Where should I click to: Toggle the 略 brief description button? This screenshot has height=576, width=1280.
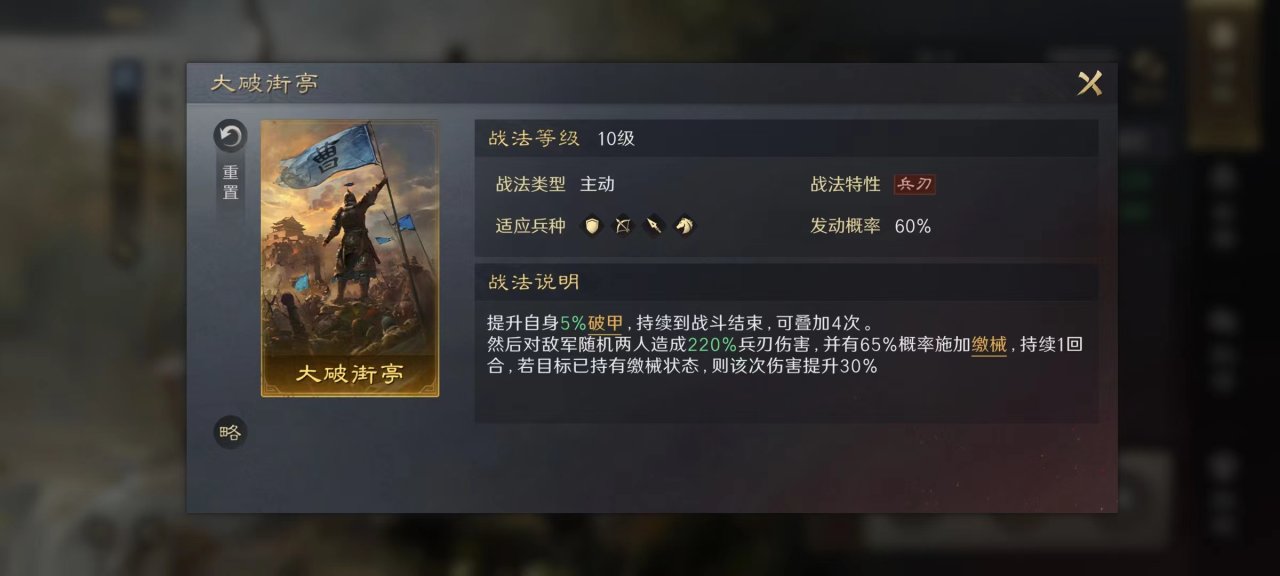coord(230,432)
